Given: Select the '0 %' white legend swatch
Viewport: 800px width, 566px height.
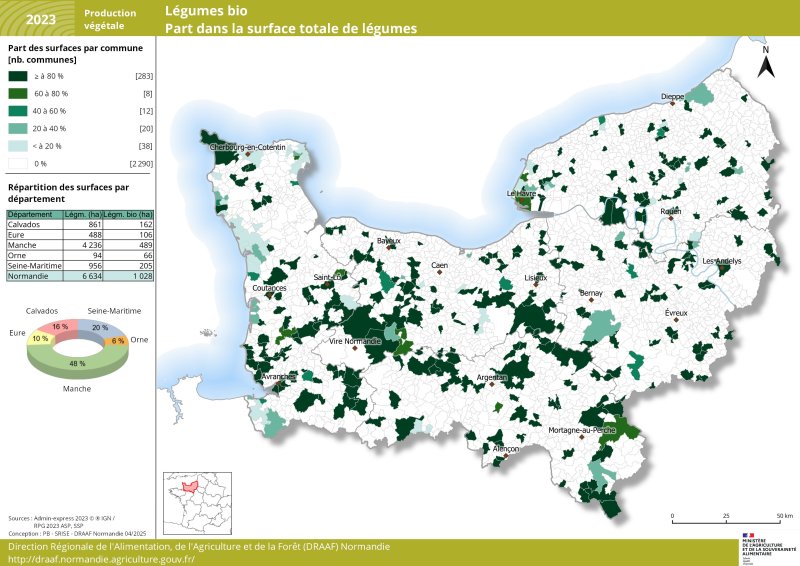Looking at the screenshot, I should pyautogui.click(x=18, y=164).
